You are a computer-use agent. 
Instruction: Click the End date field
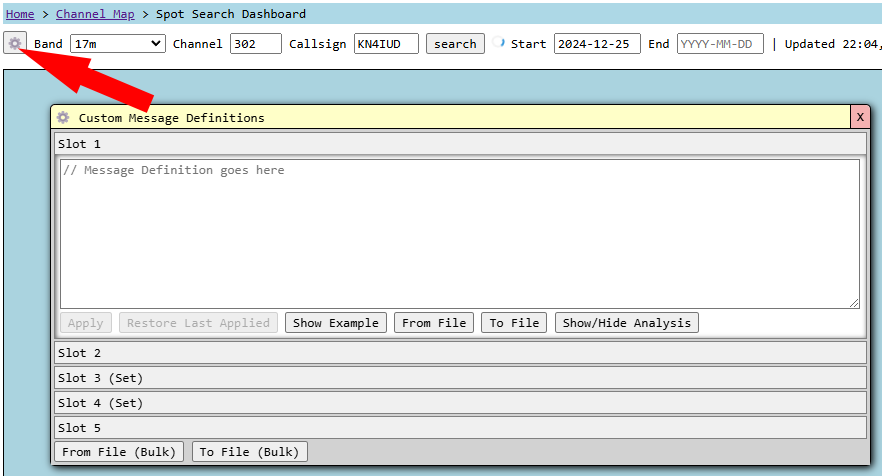(720, 44)
